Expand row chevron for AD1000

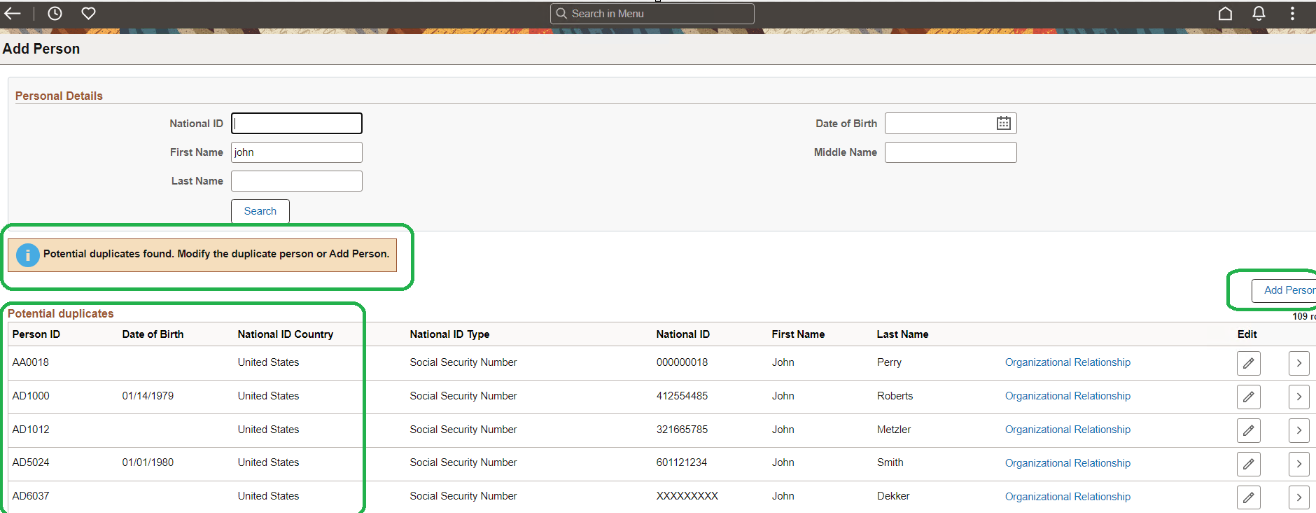(x=1299, y=397)
